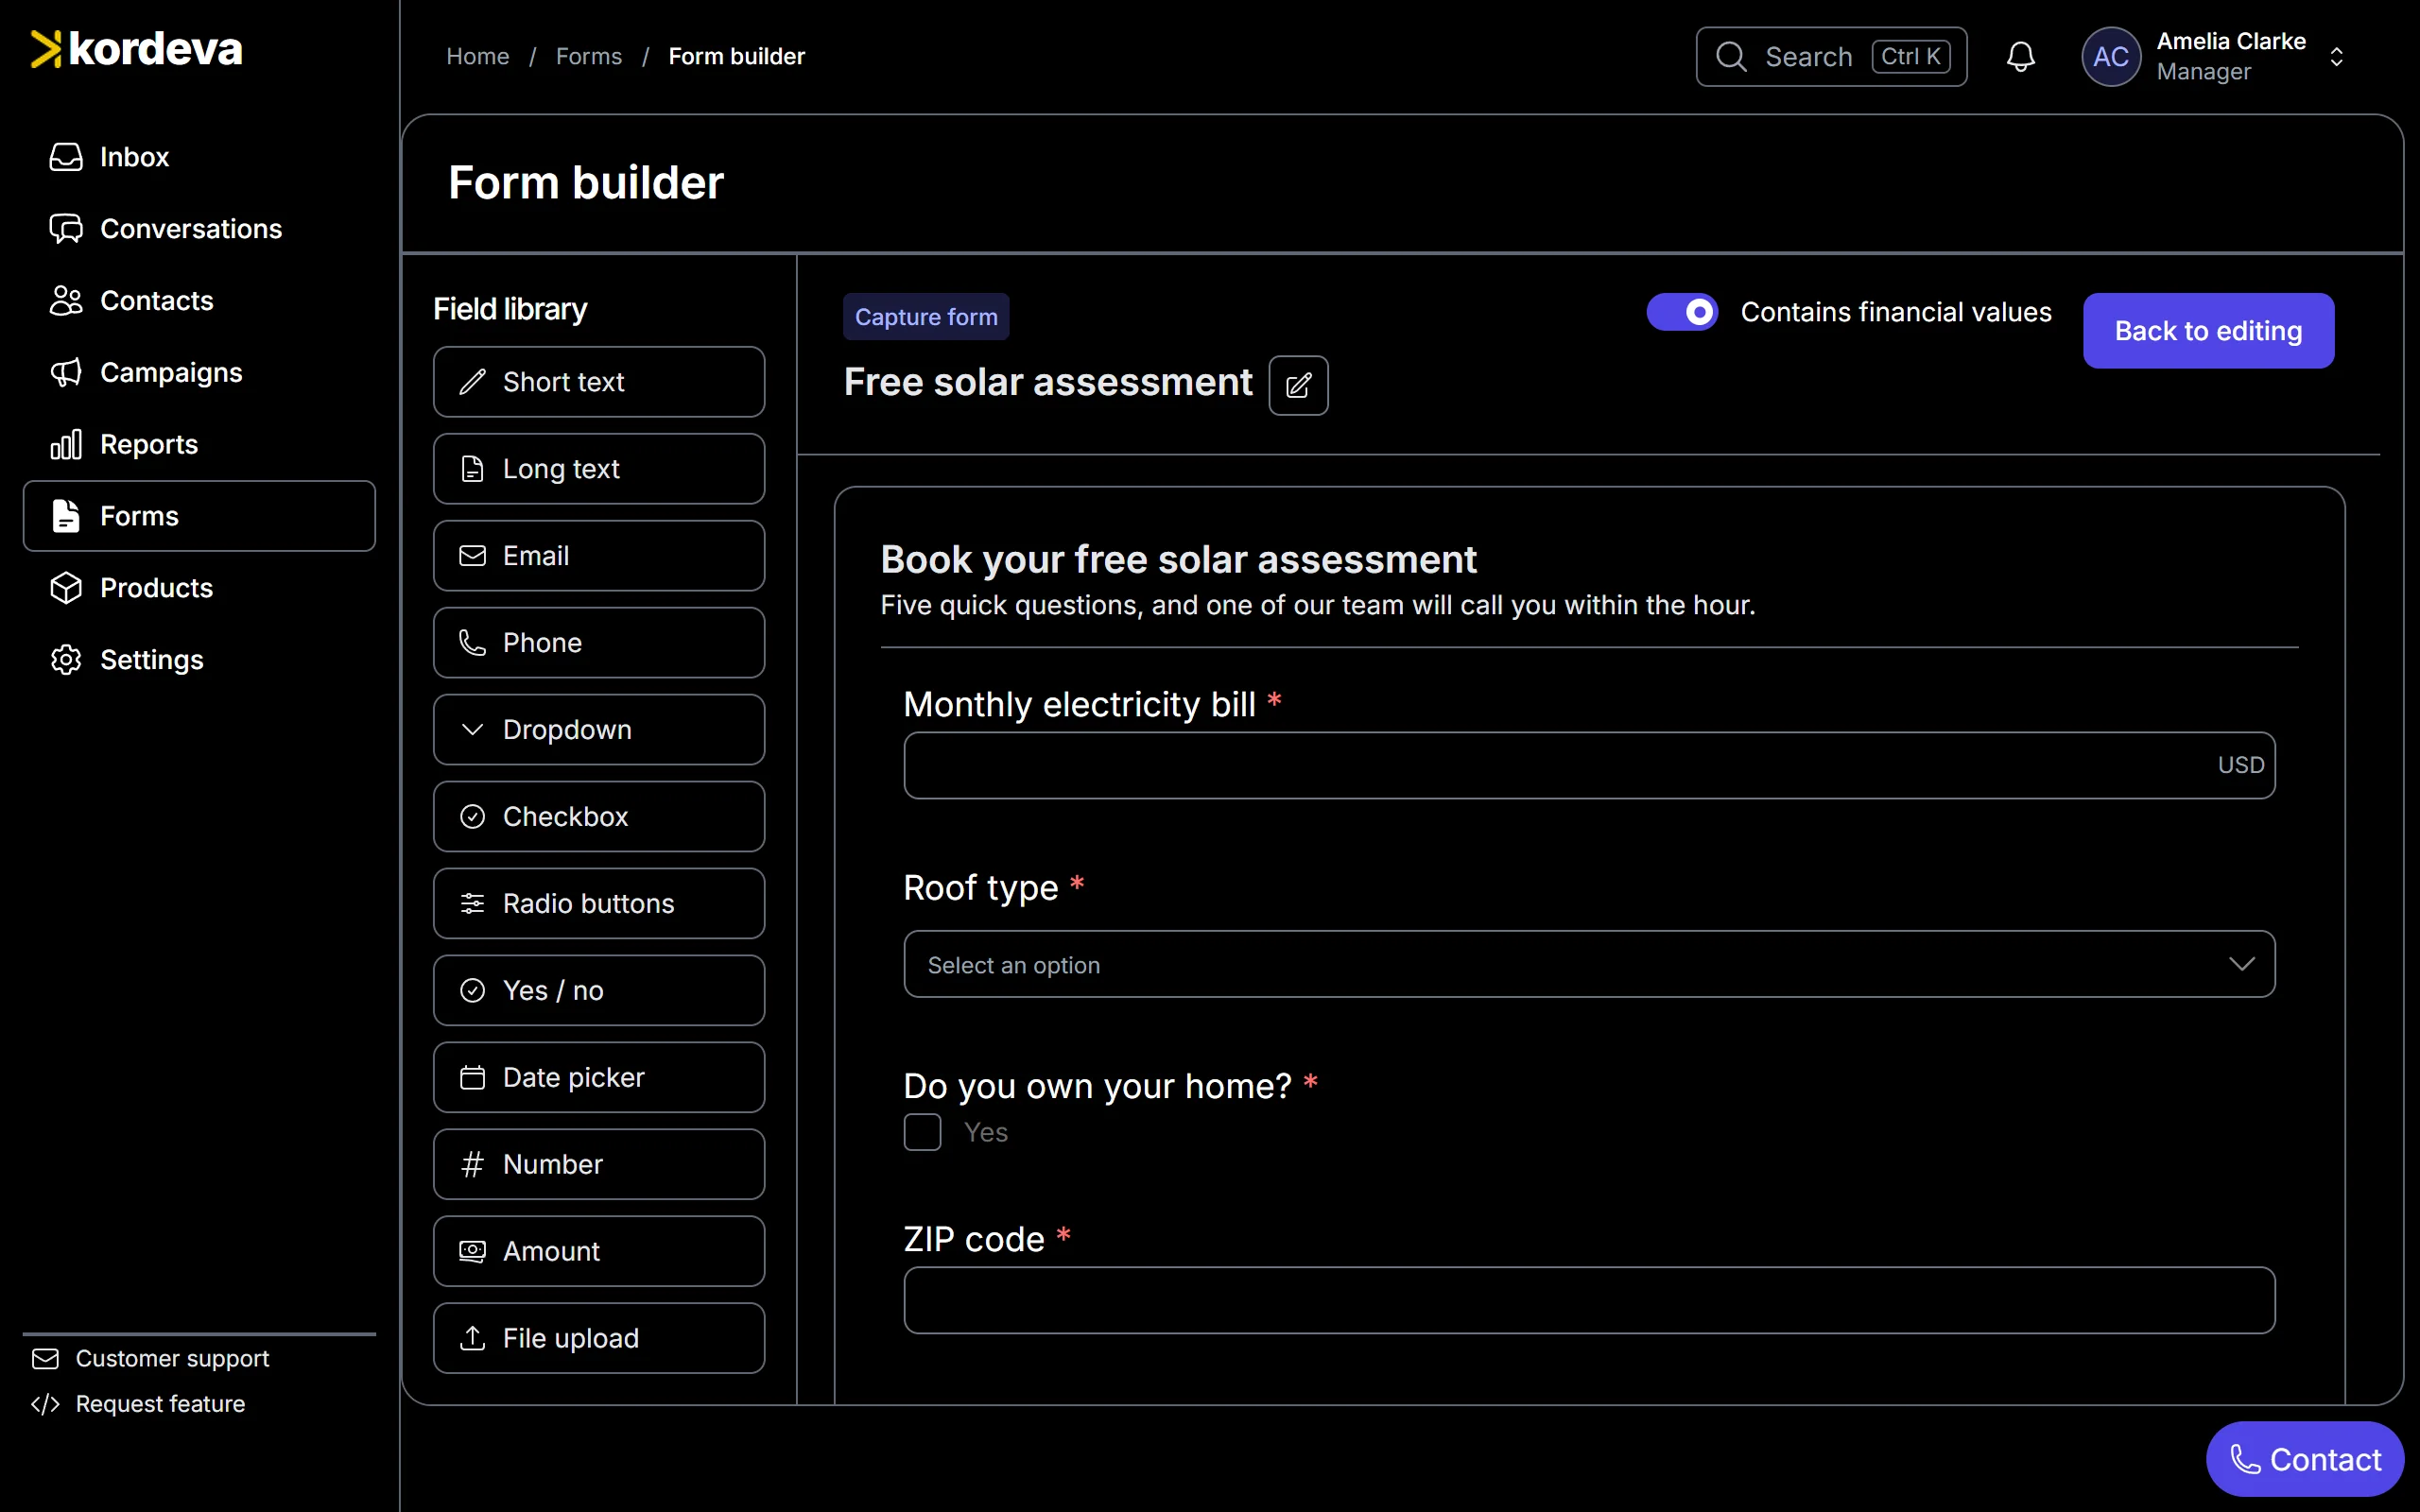Open Settings in the sidebar
The image size is (2420, 1512).
[x=199, y=660]
